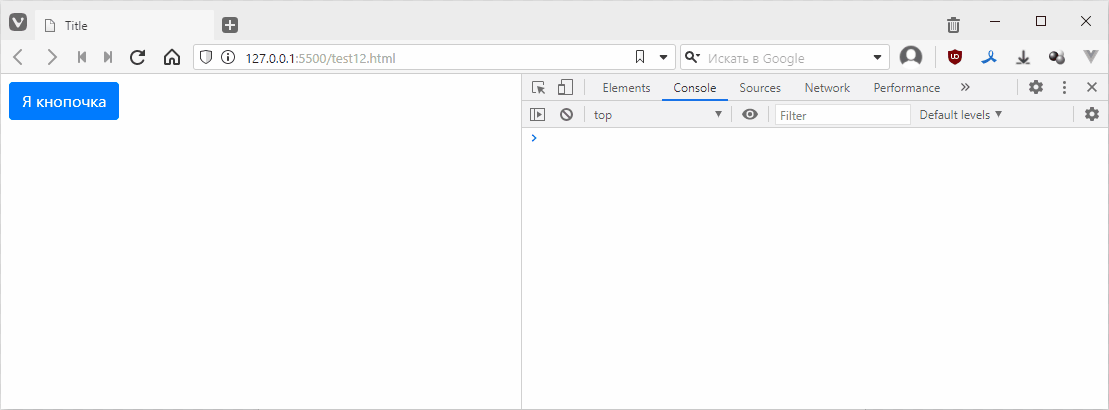Expand the top context dropdown
Viewport: 1109px width, 410px height.
(x=657, y=115)
